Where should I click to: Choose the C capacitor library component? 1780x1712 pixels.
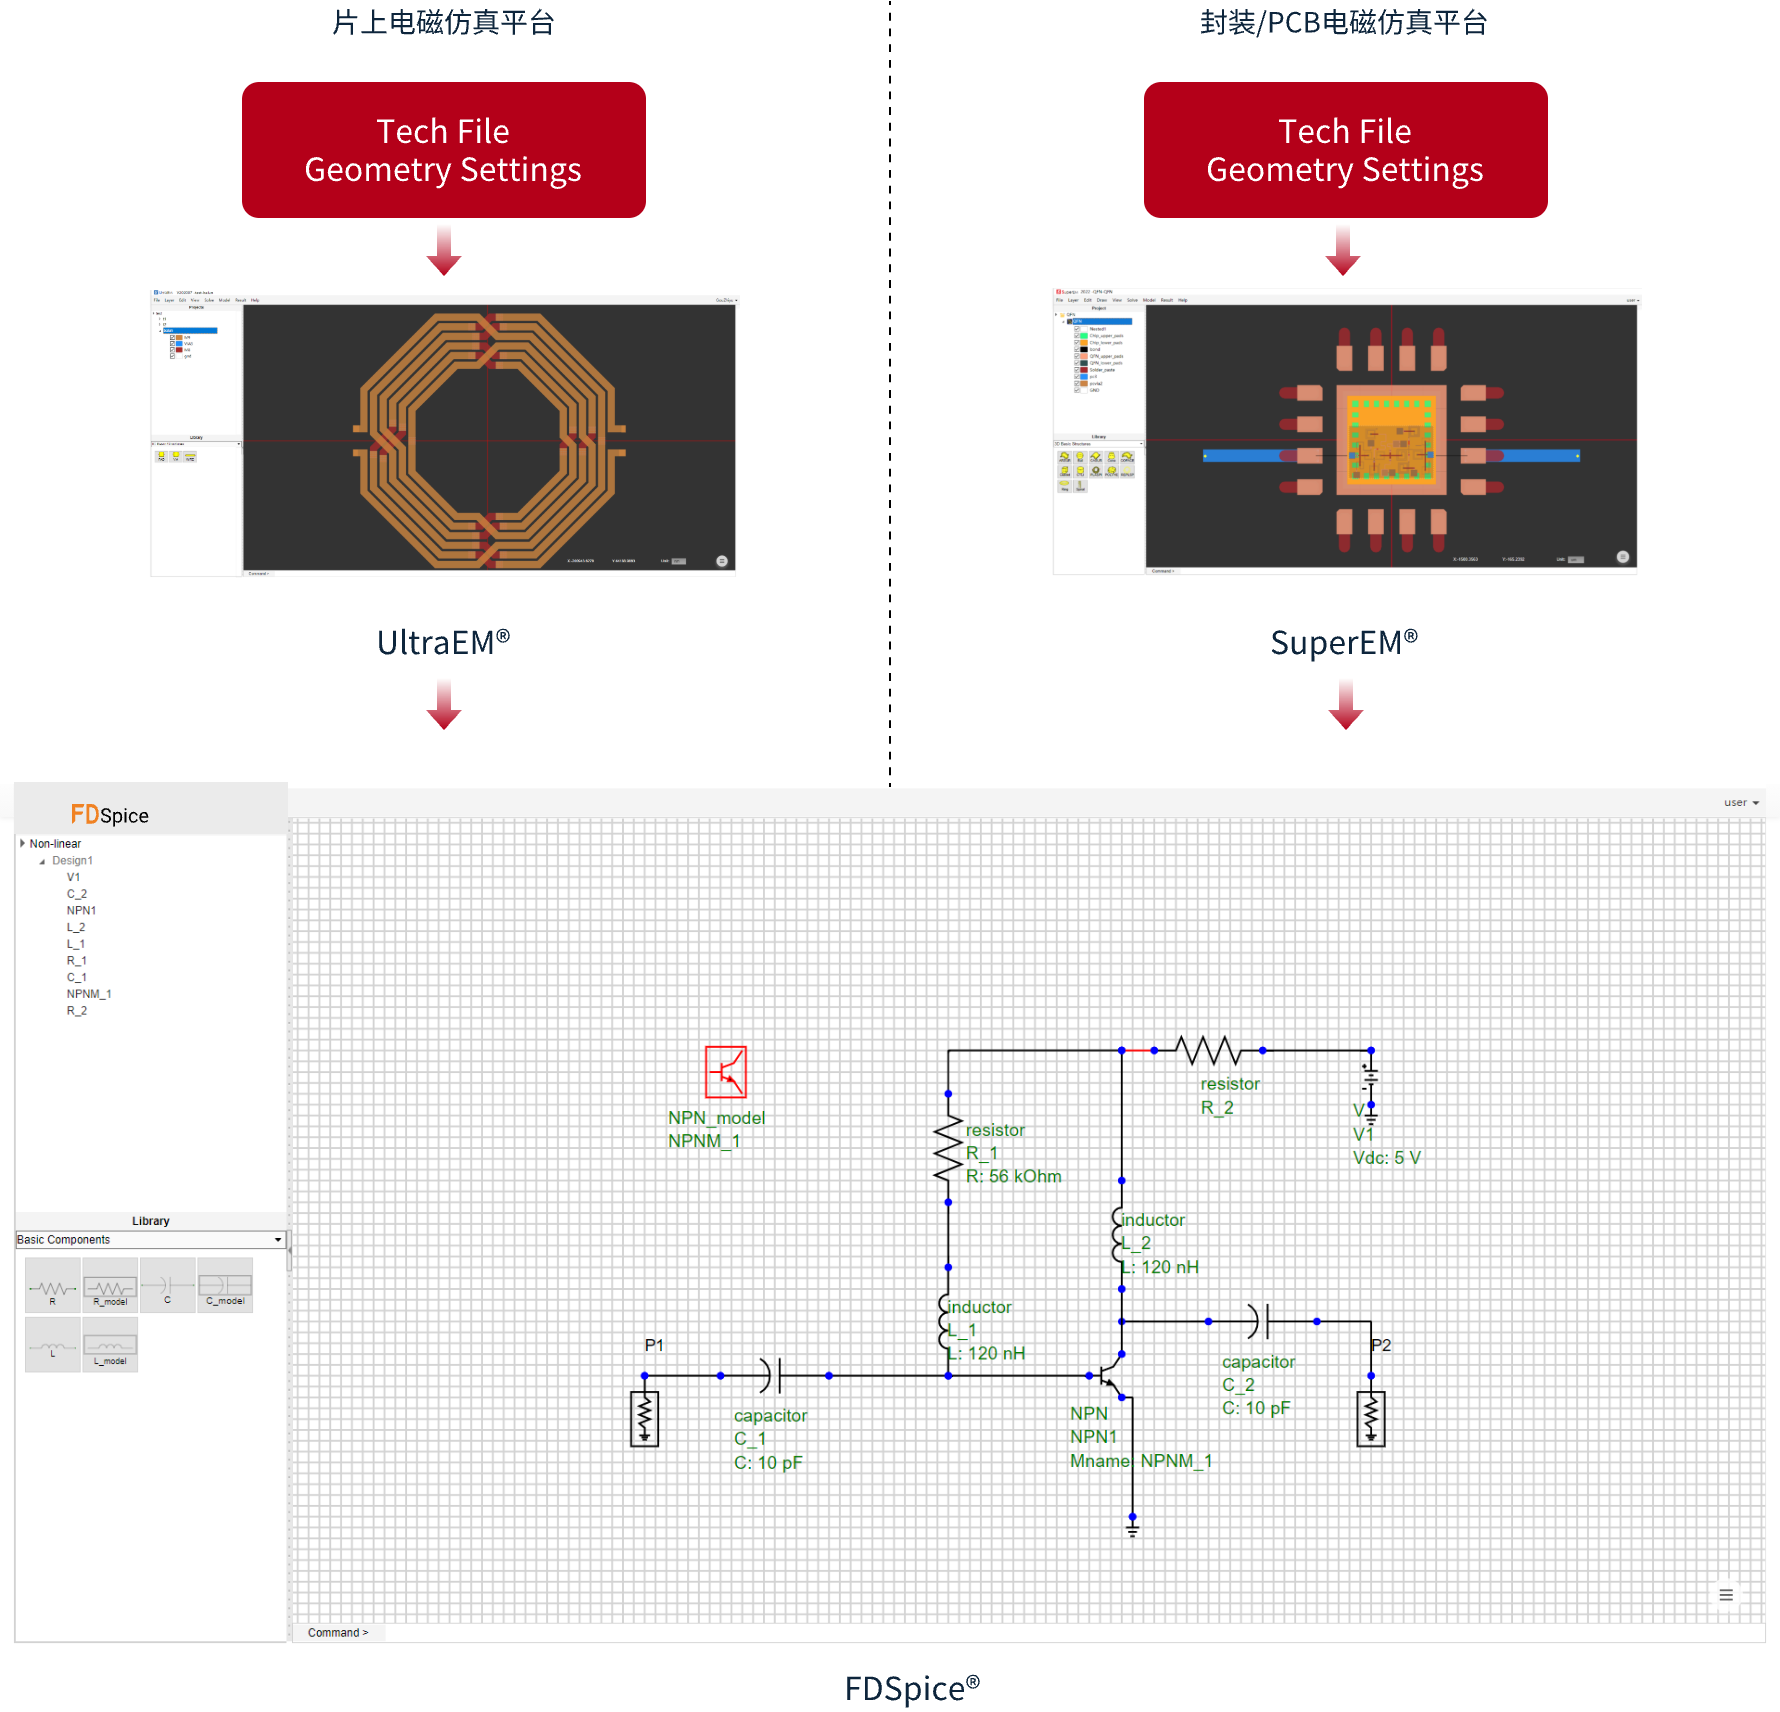coord(167,1286)
